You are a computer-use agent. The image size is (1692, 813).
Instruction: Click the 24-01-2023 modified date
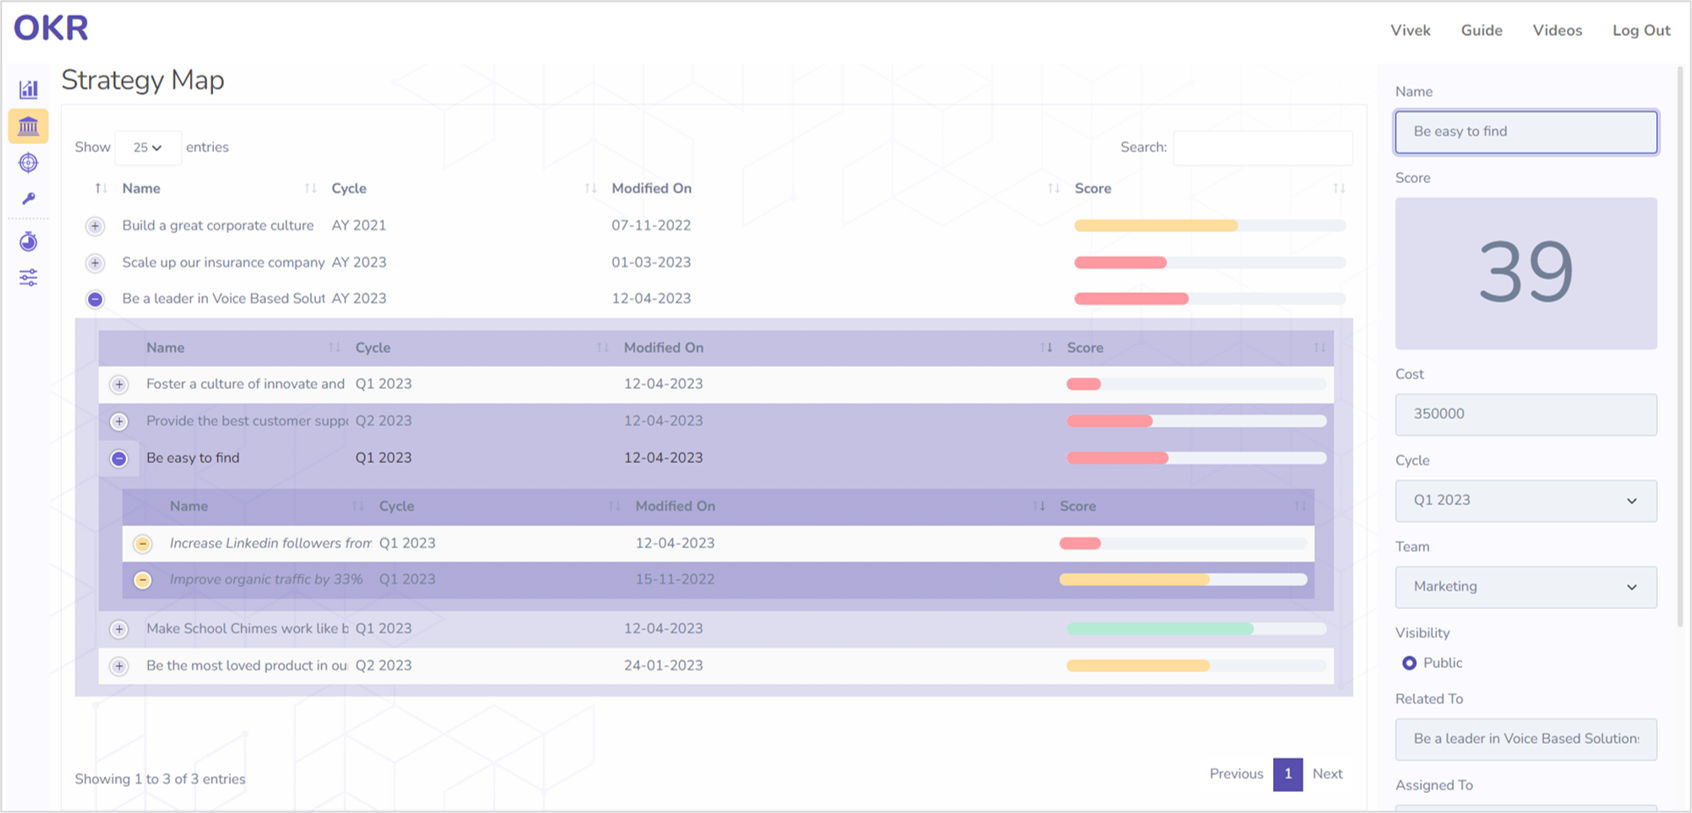pyautogui.click(x=663, y=666)
